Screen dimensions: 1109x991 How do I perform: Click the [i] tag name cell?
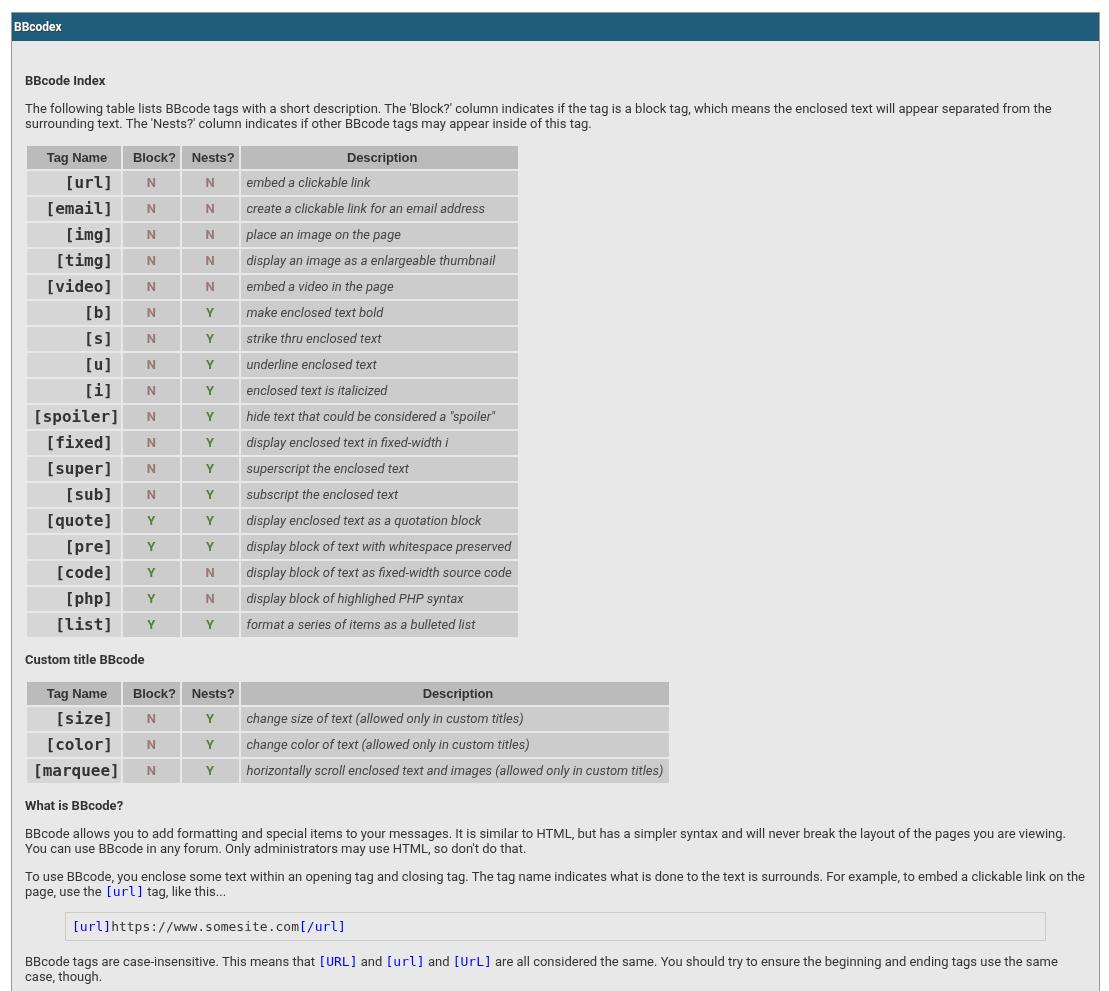(74, 391)
